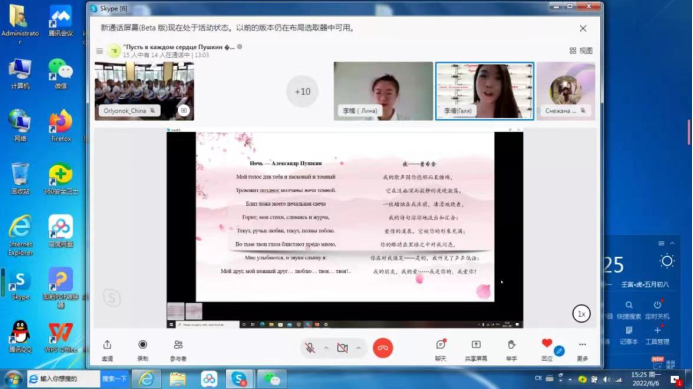Dismiss the Beta call screen notification
The image size is (693, 389).
pos(583,28)
